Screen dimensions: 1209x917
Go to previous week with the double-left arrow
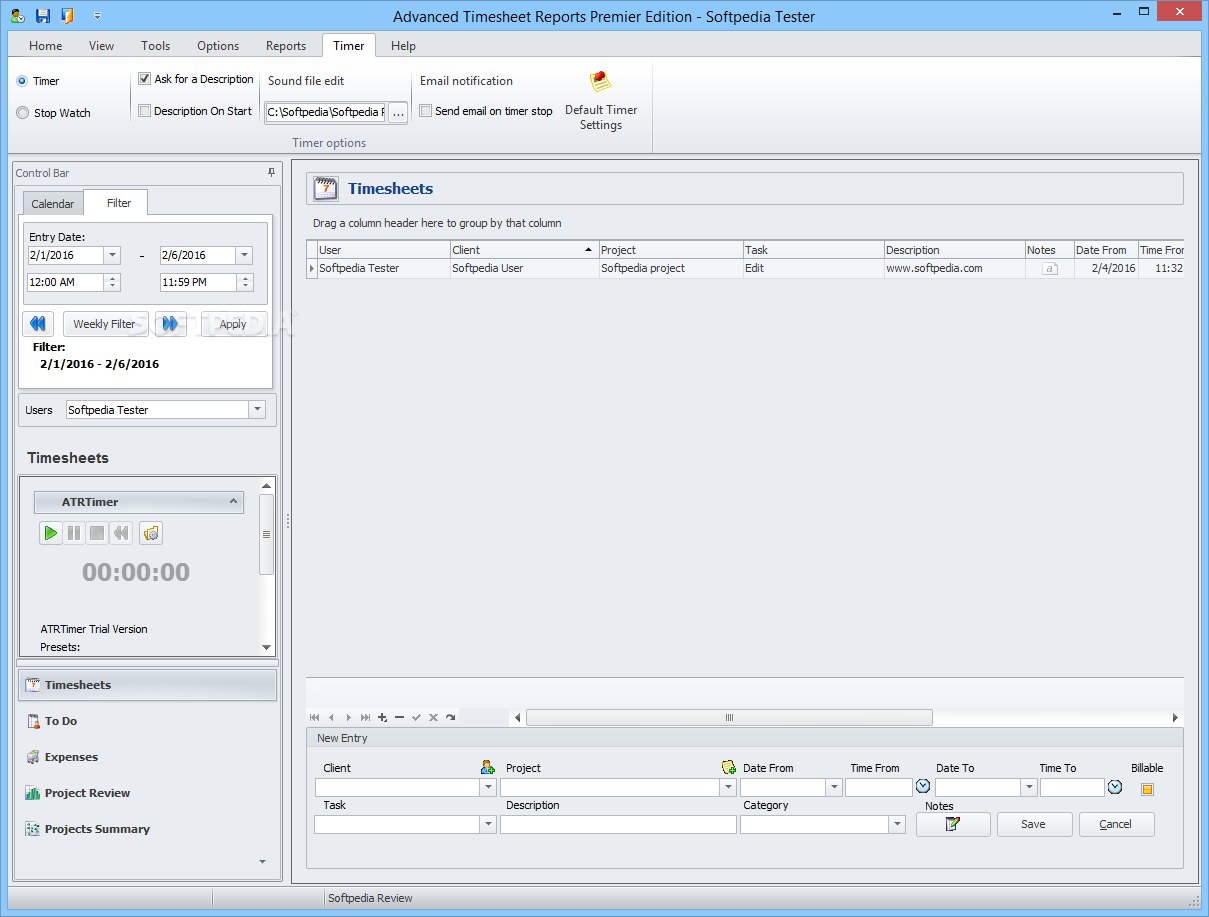[38, 324]
